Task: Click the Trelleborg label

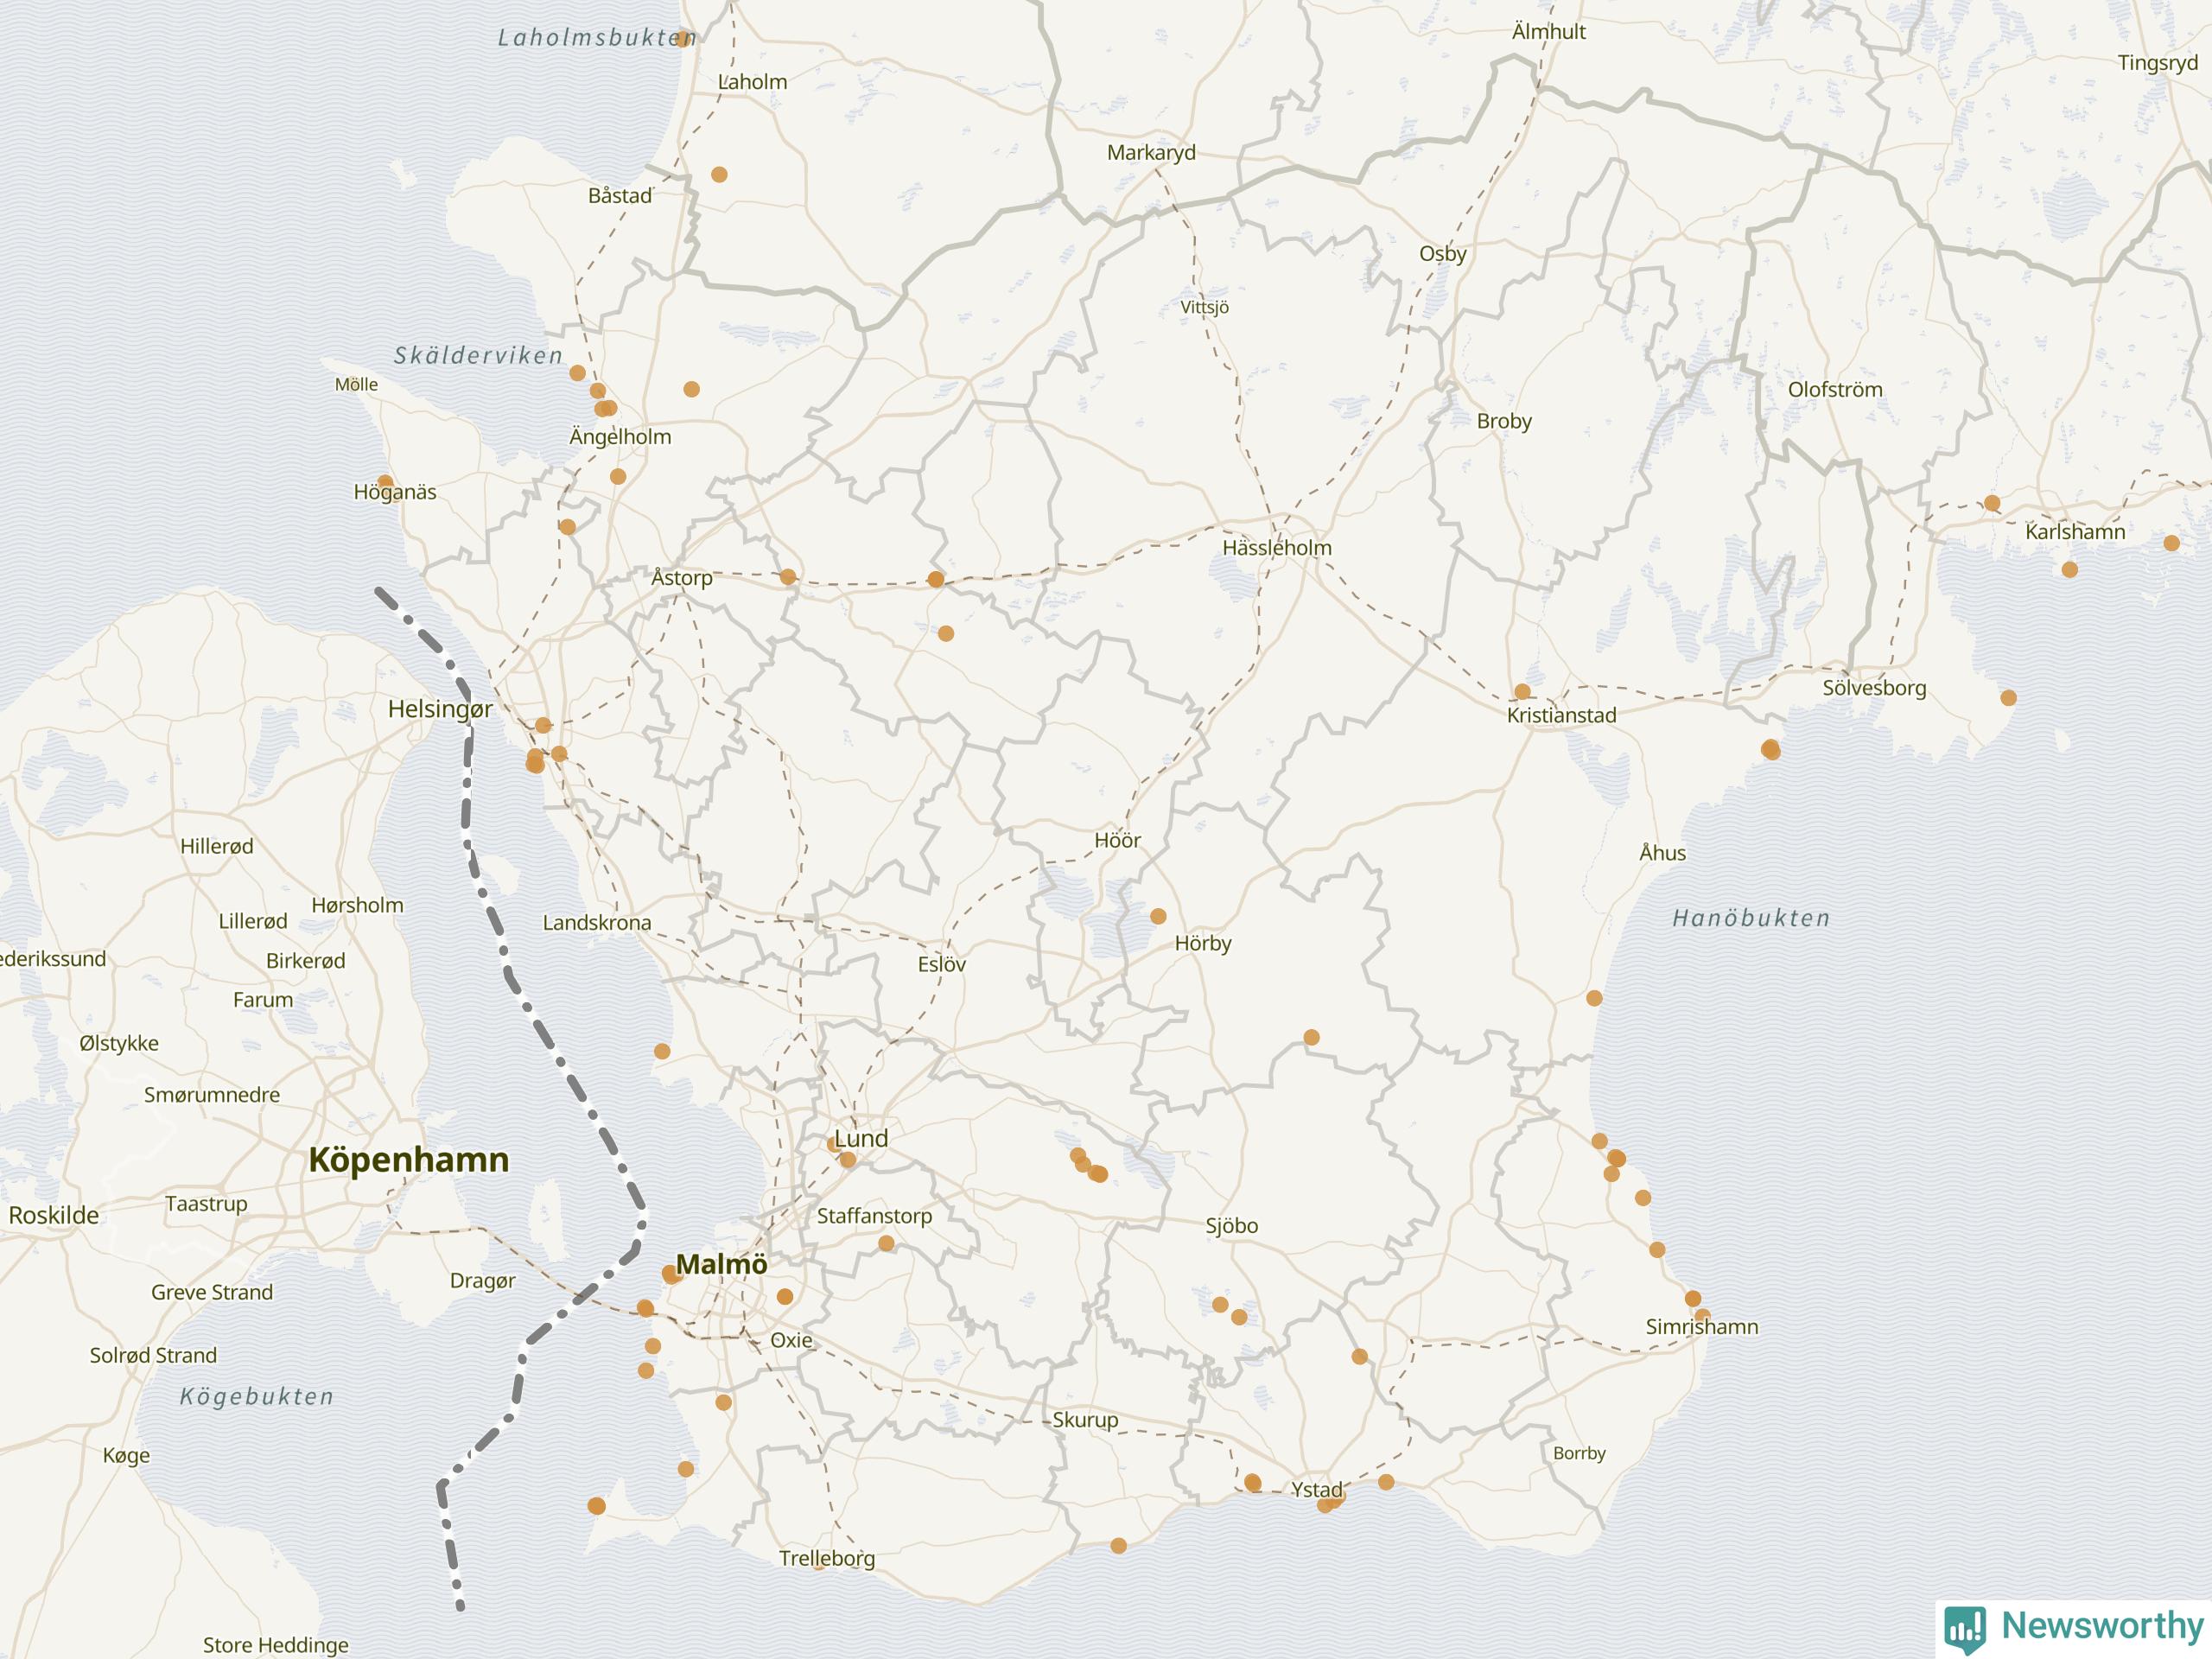Action: [x=827, y=1558]
